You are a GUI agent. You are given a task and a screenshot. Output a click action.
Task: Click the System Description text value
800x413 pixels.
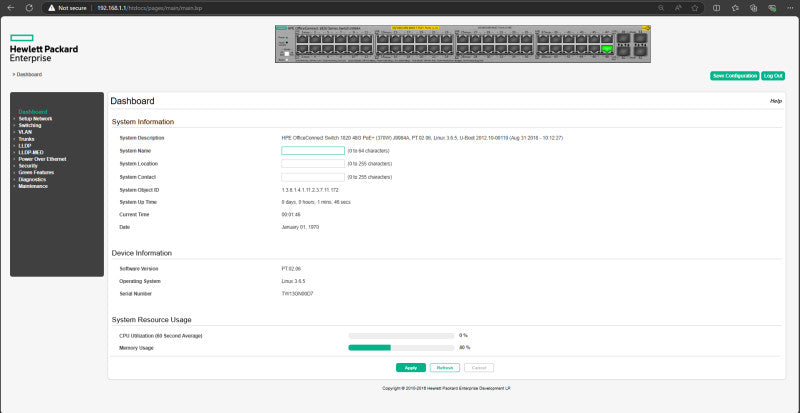pos(422,138)
